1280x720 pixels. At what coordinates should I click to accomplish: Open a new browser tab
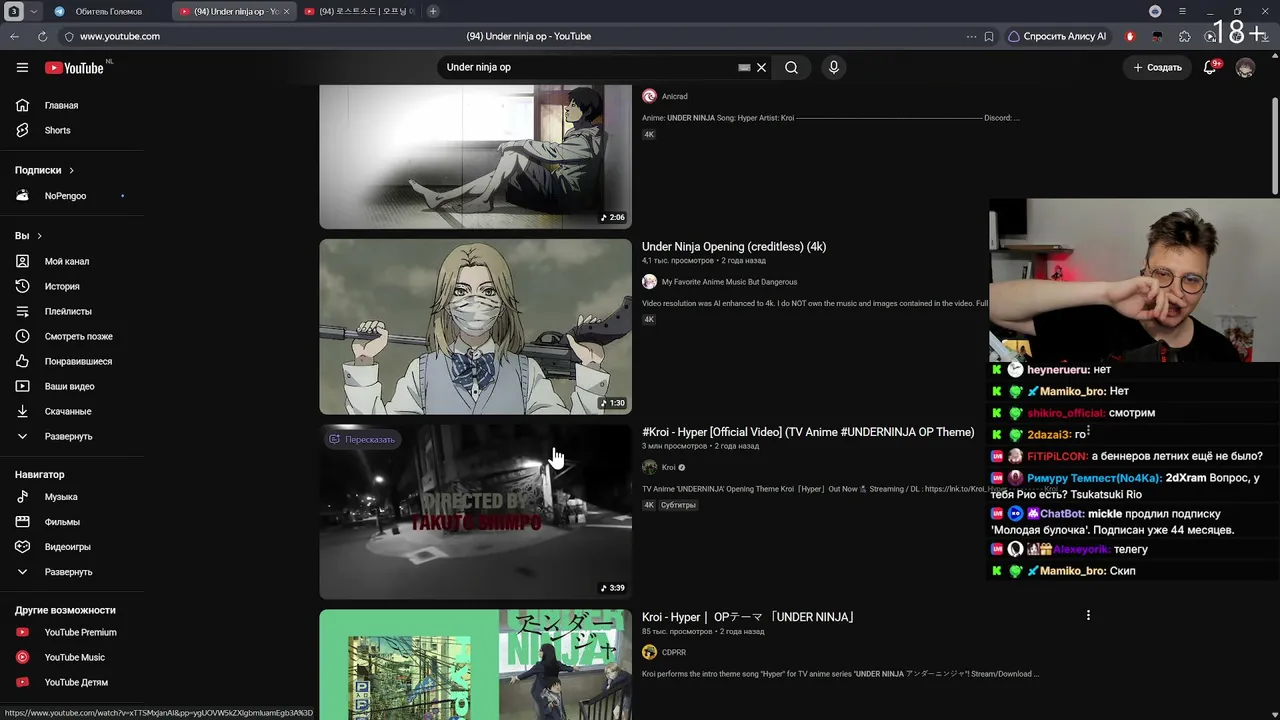(x=433, y=11)
